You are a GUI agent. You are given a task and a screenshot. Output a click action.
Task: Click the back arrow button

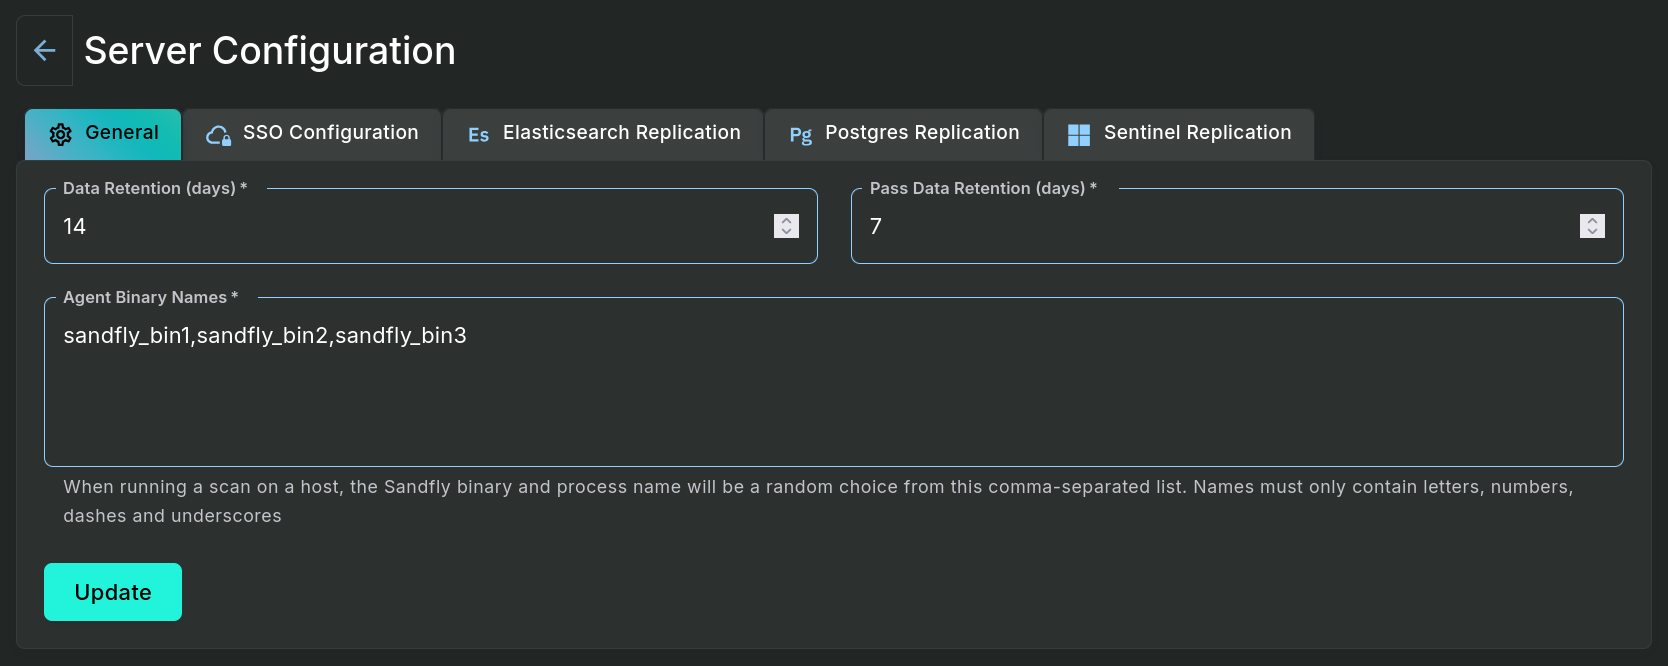tap(44, 50)
